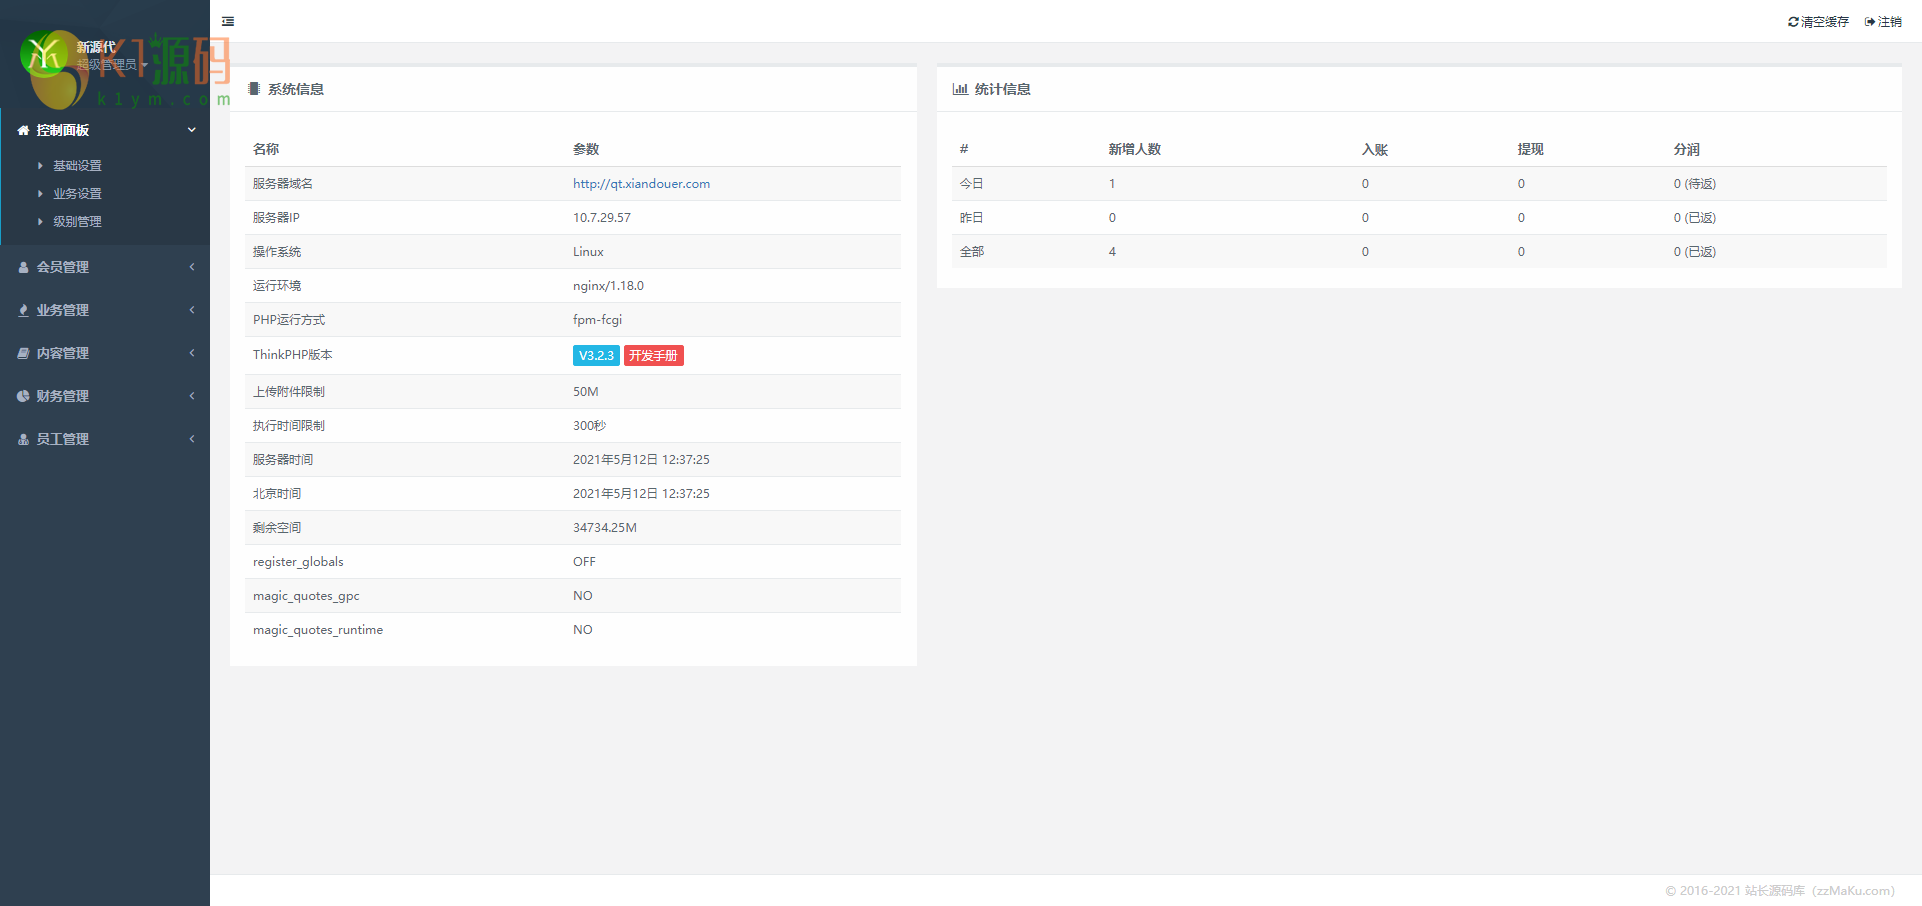Click the icon beside 业务管理
1922x906 pixels.
coord(23,310)
